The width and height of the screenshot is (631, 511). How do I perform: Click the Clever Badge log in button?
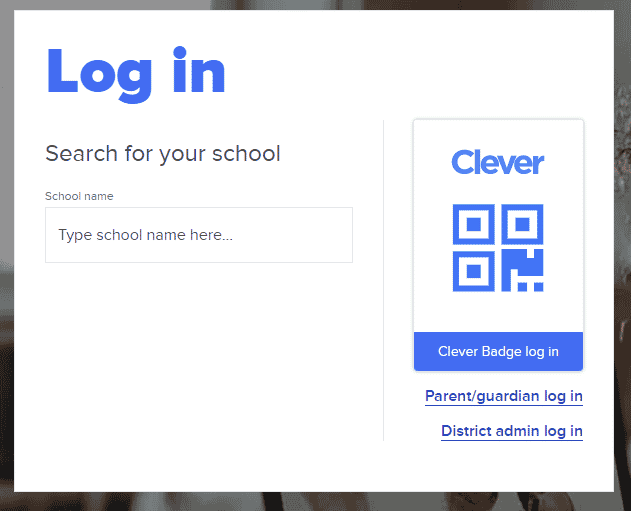pos(498,351)
